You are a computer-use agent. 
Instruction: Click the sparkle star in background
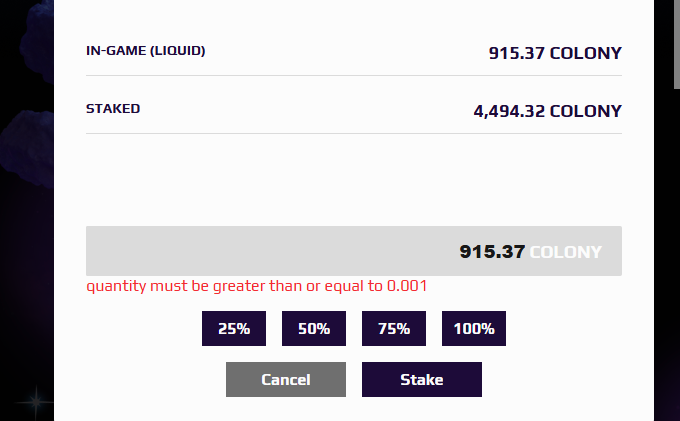coord(36,402)
